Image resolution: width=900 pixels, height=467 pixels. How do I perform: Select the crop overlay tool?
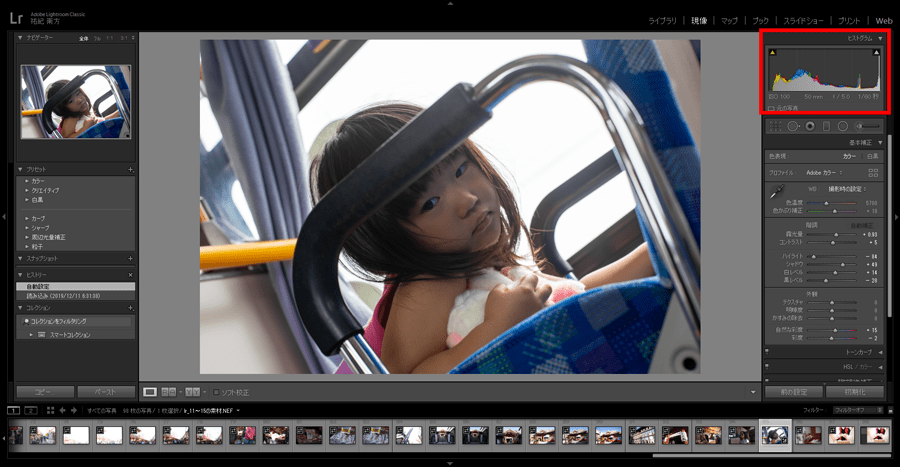coord(775,126)
